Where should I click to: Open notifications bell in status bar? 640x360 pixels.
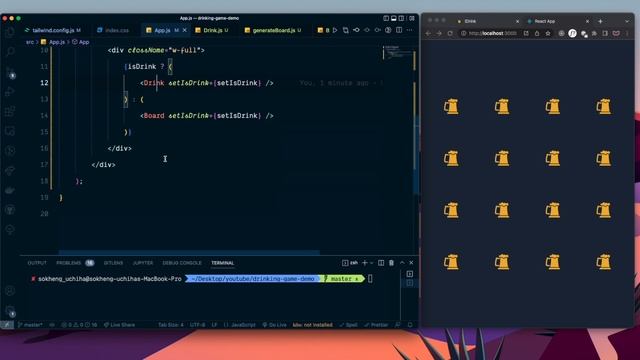pyautogui.click(x=410, y=325)
